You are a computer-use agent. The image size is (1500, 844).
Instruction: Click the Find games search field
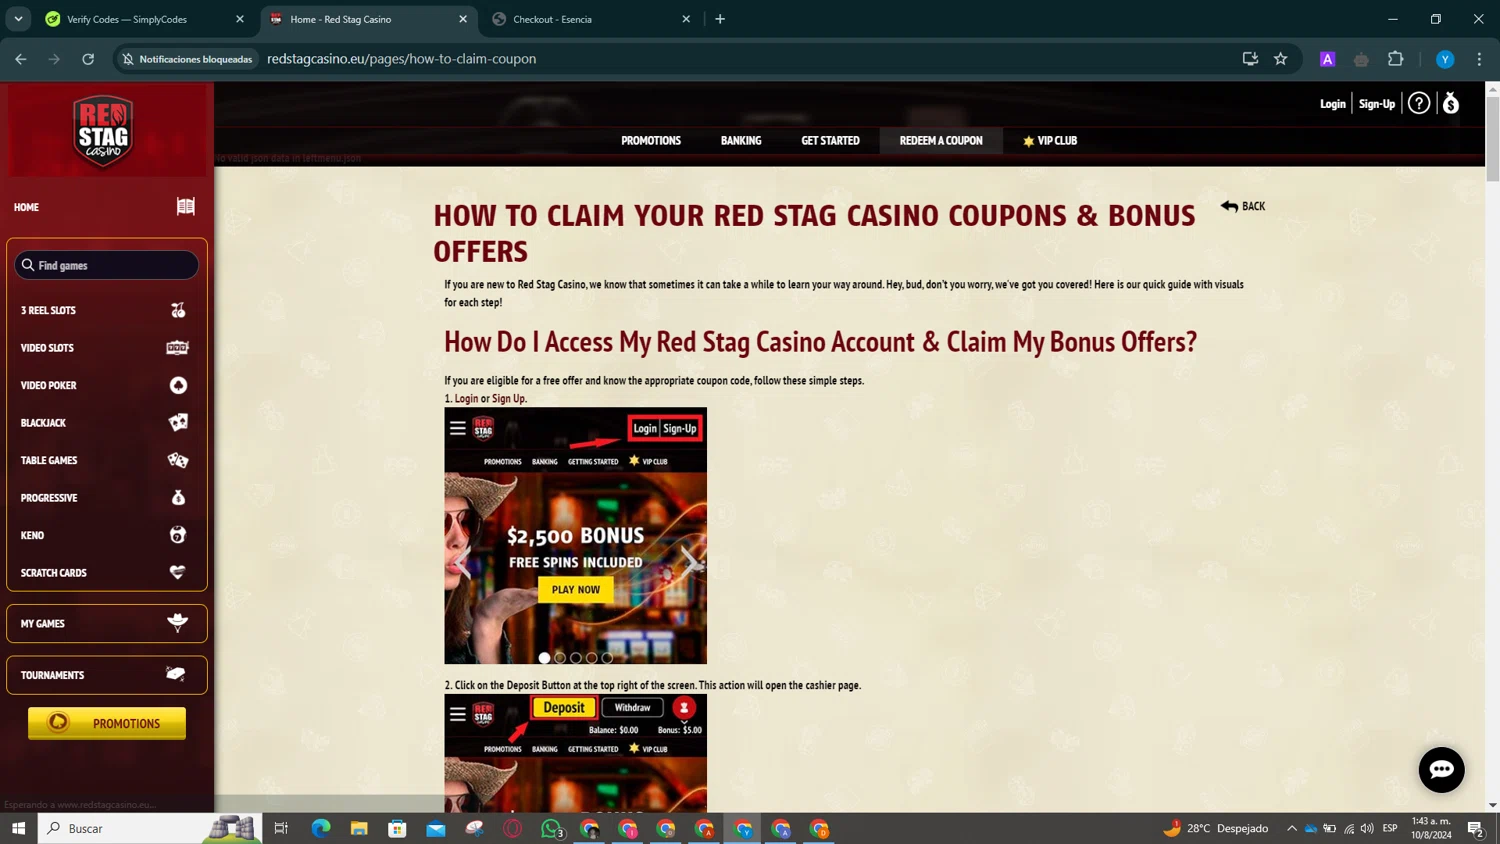pyautogui.click(x=107, y=265)
